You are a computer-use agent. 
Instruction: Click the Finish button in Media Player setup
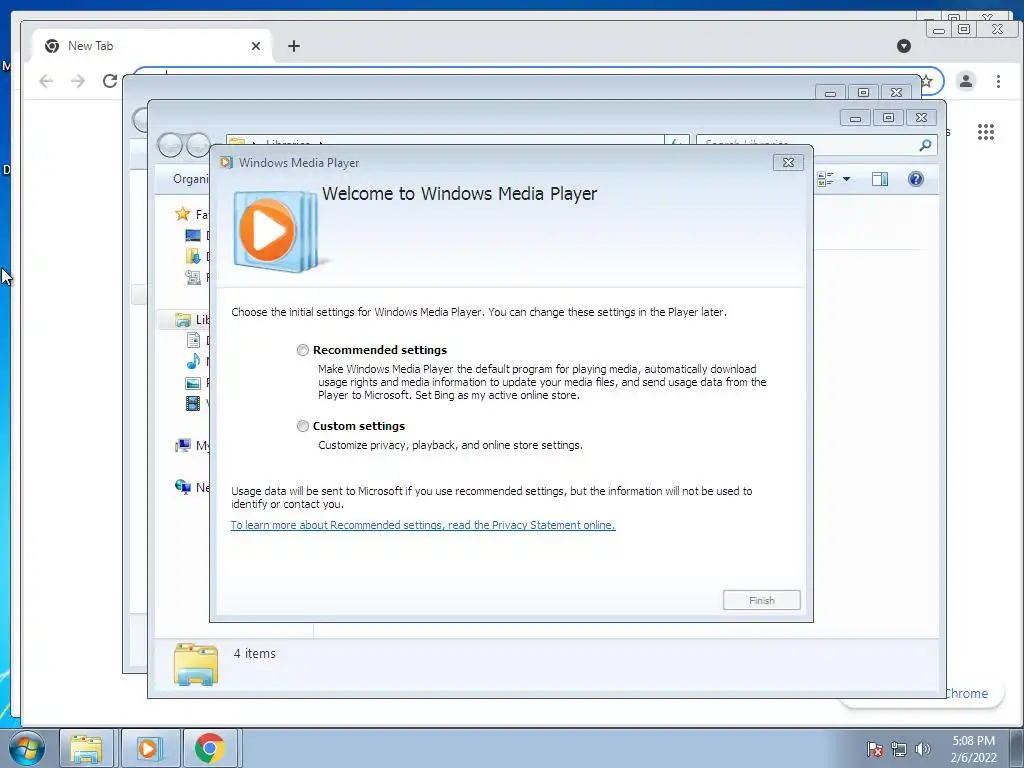[761, 600]
